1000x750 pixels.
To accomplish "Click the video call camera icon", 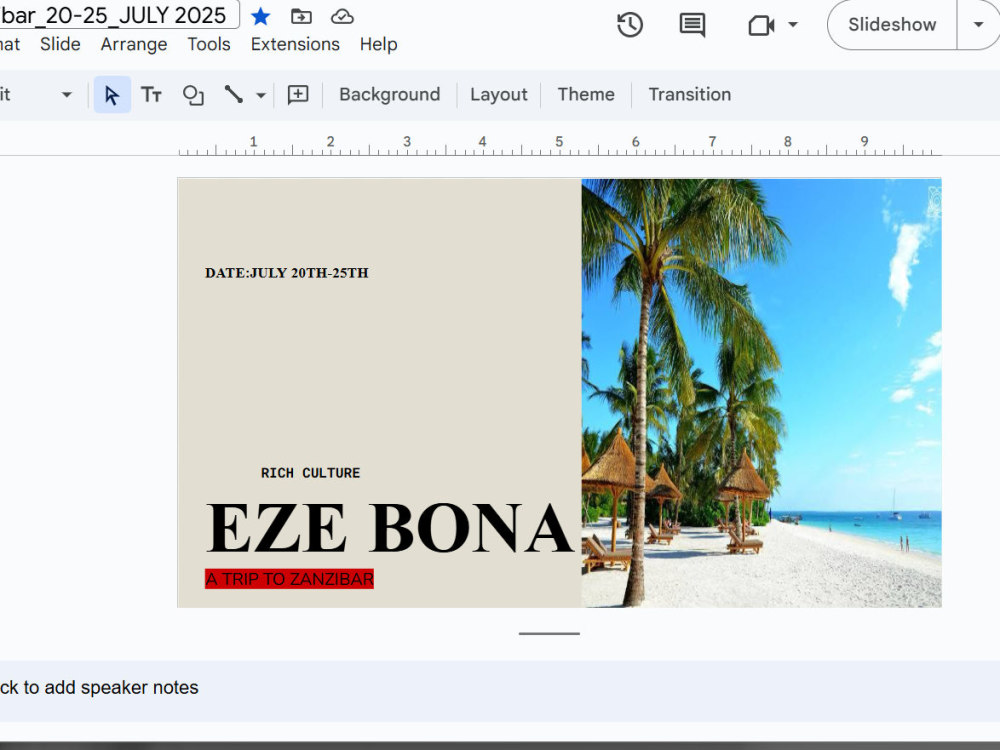I will 761,26.
